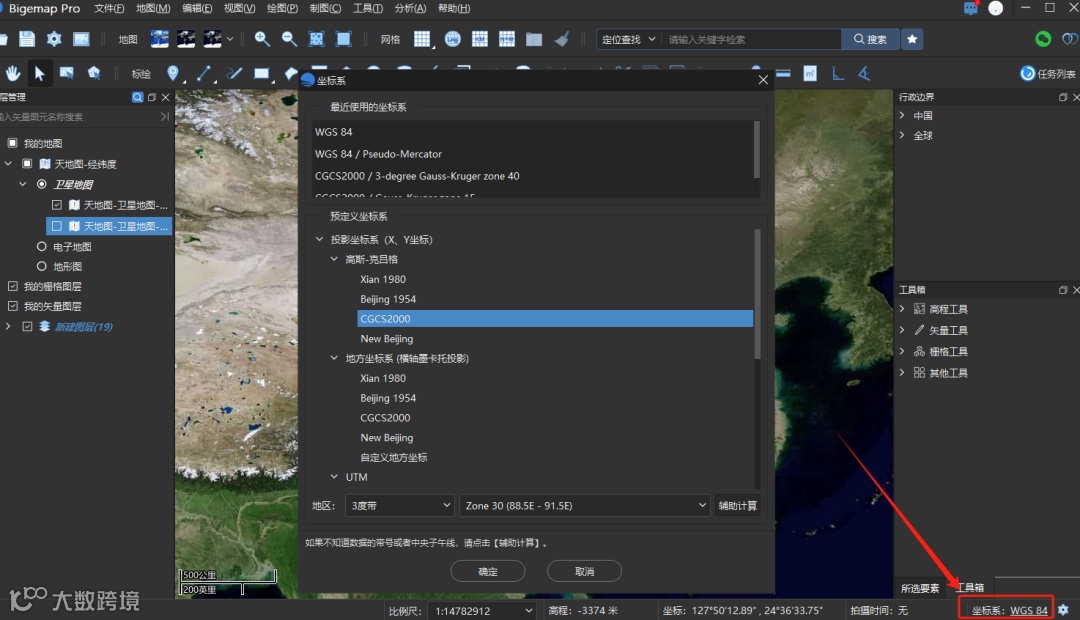Screen dimensions: 1080x620
Task: Toggle the 我的栅格图层 checkbox
Action: (12, 286)
